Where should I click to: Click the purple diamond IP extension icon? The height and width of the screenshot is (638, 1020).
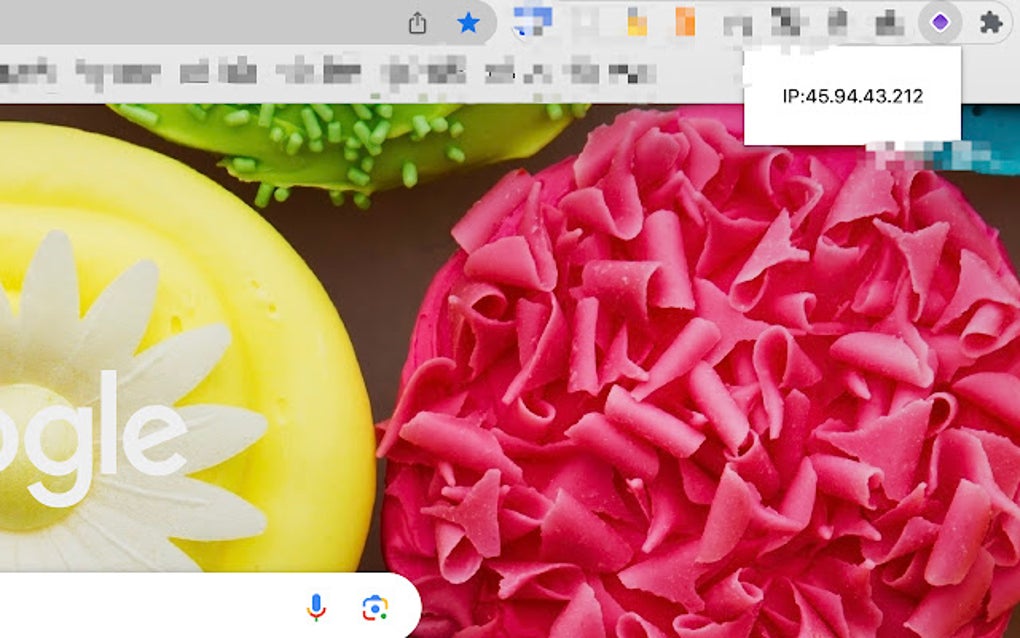938,22
